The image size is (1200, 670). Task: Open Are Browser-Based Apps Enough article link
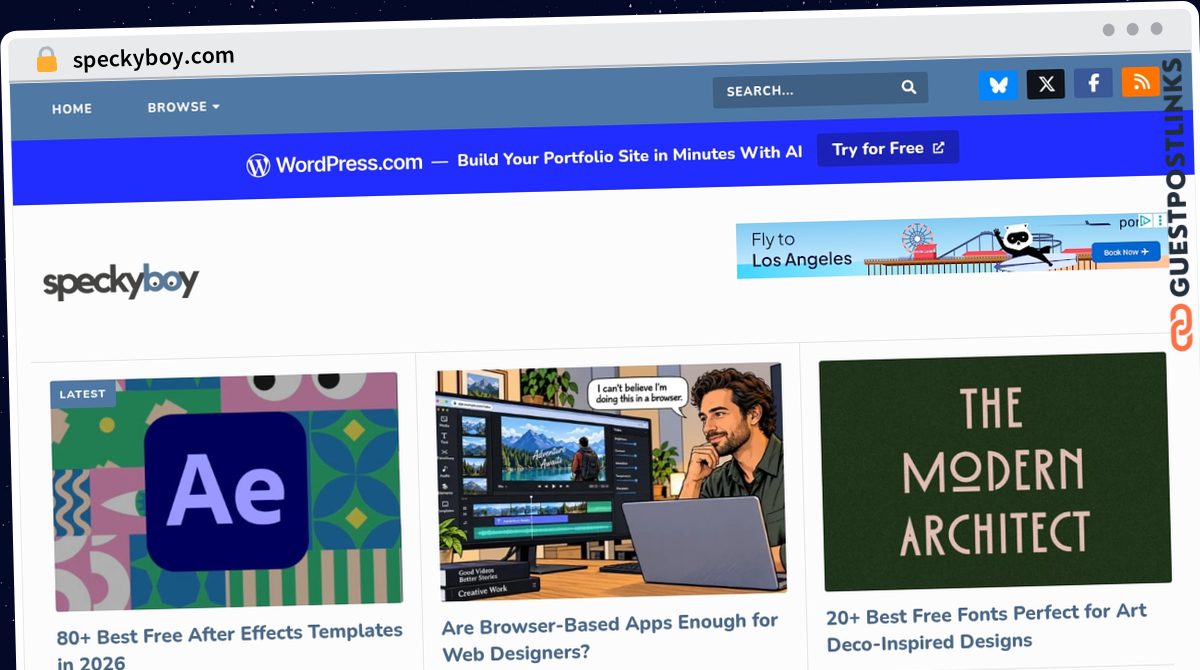click(610, 636)
